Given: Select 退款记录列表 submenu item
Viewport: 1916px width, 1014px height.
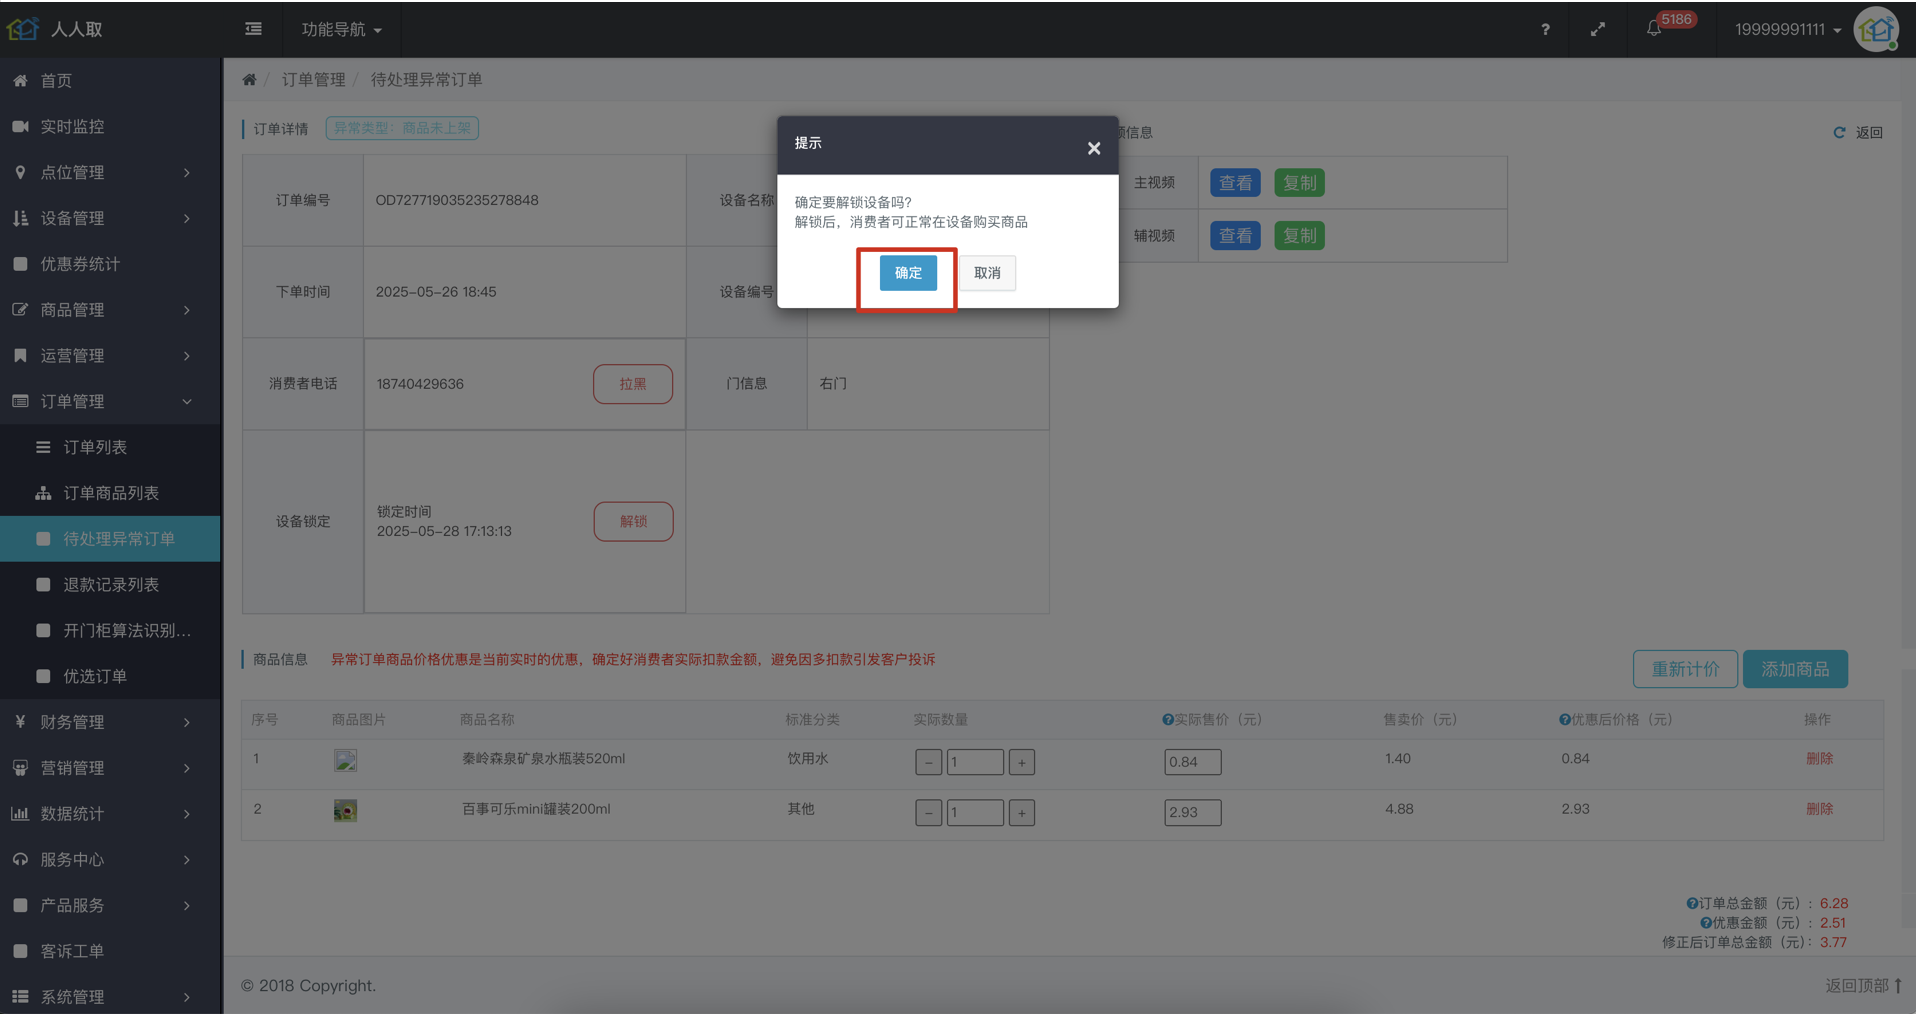Looking at the screenshot, I should pos(110,585).
